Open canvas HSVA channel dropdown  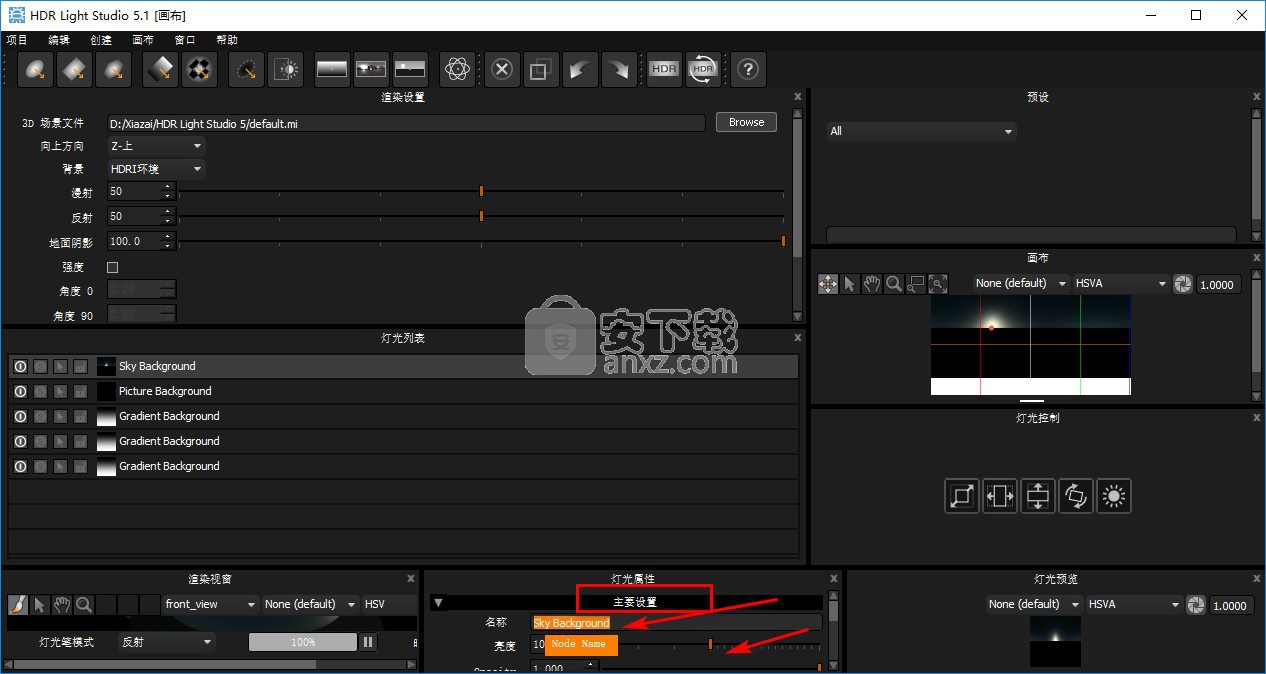pyautogui.click(x=1121, y=284)
